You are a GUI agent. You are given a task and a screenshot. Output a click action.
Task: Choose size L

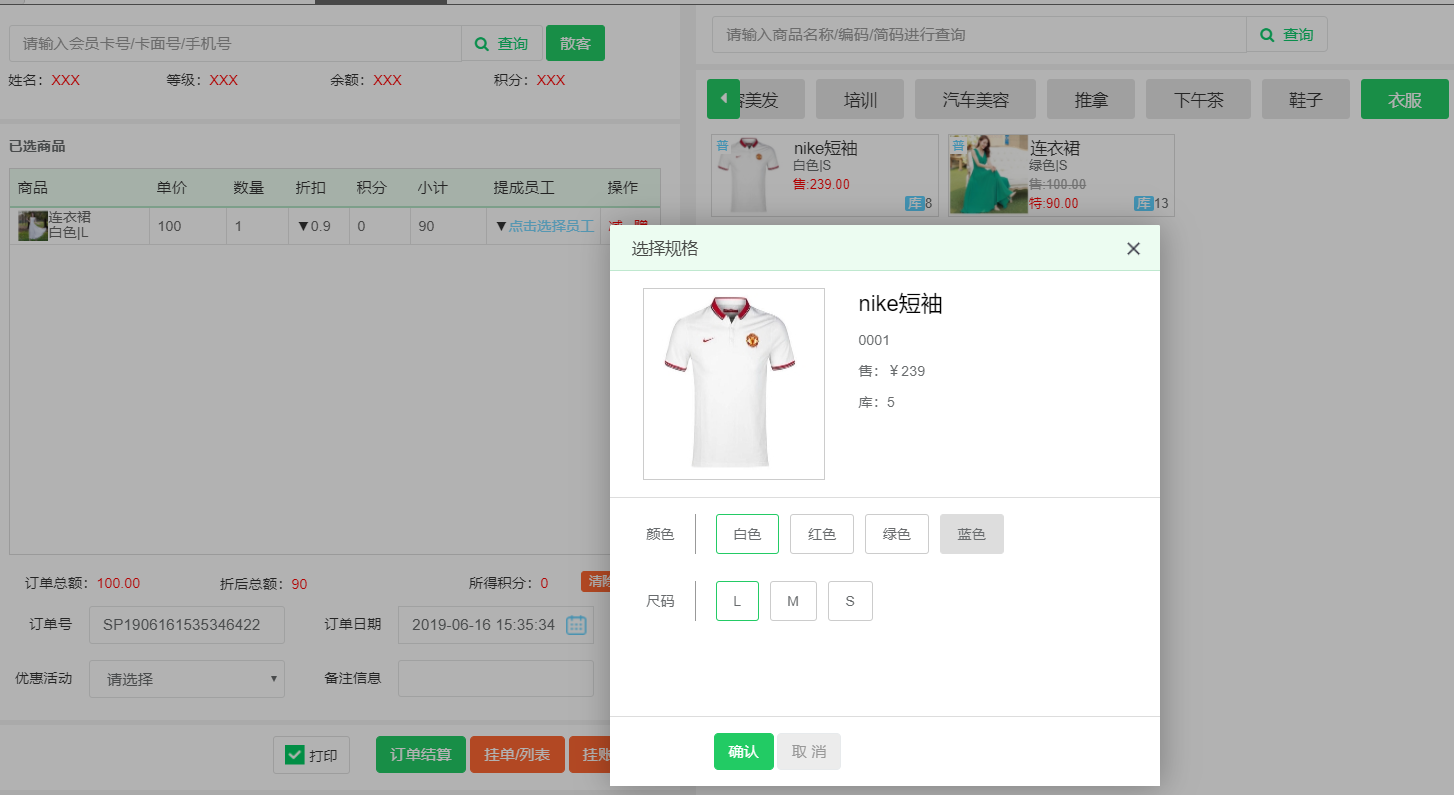[737, 601]
